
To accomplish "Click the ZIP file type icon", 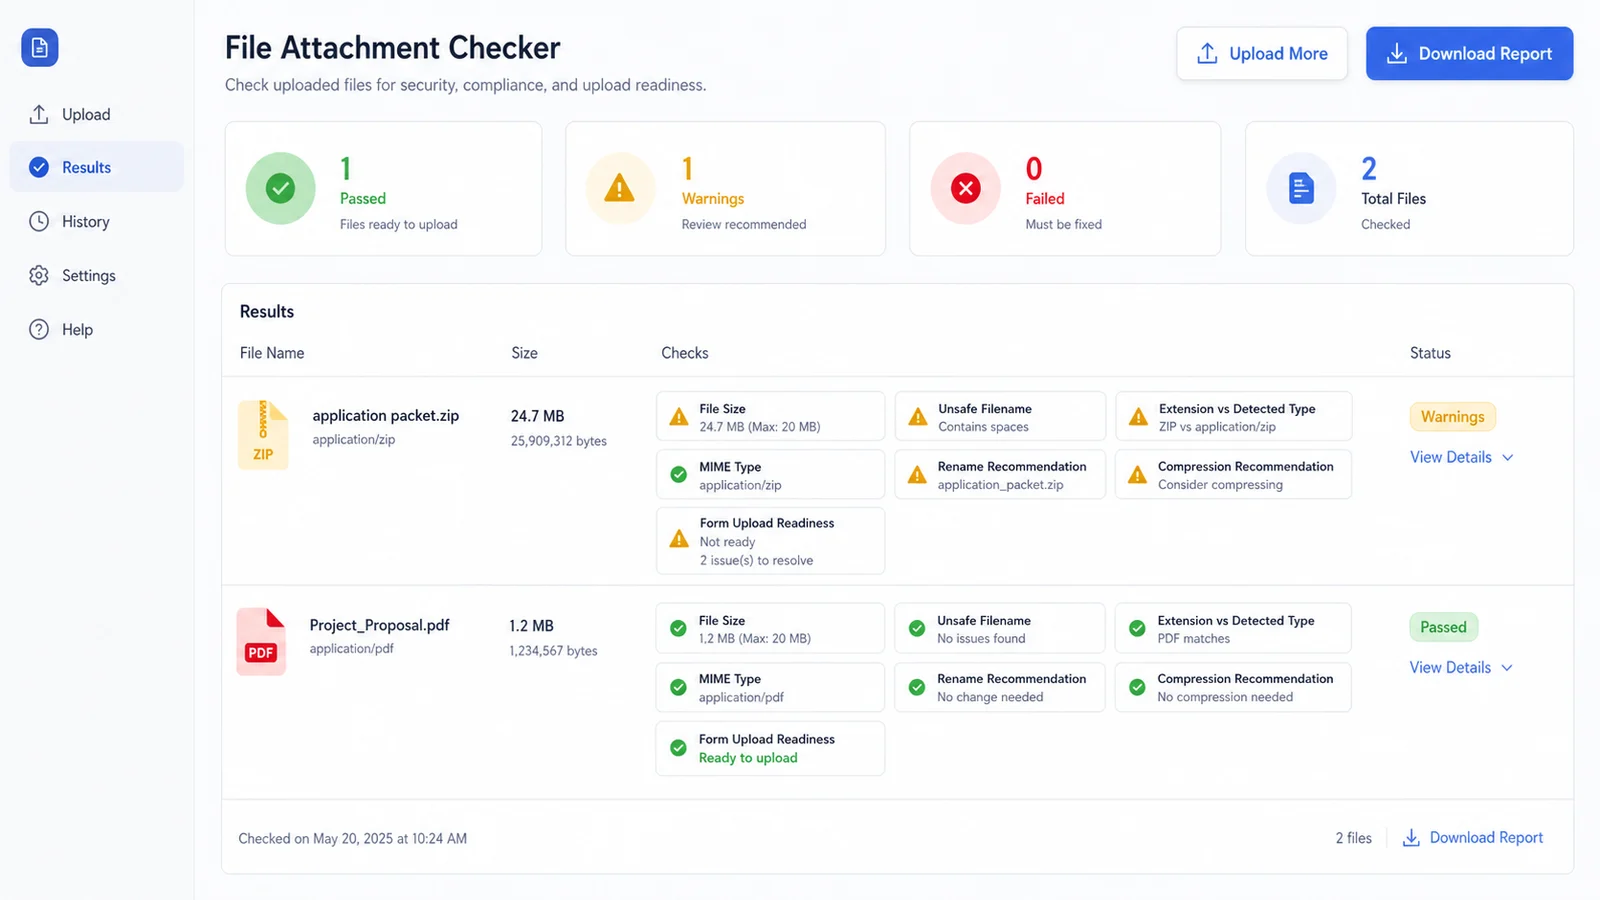I will pos(263,435).
